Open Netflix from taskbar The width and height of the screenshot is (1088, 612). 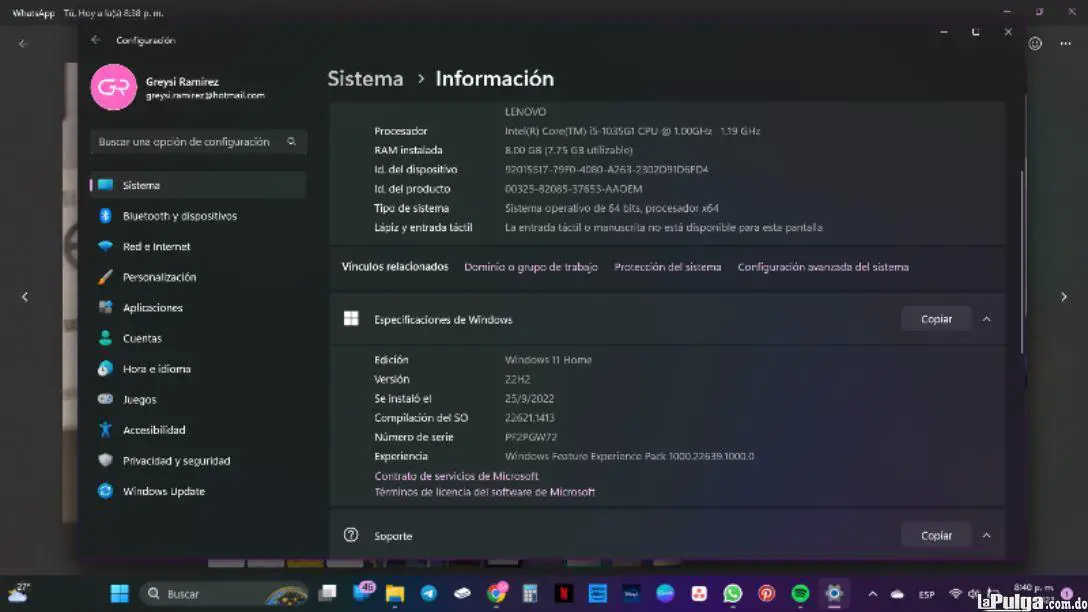pyautogui.click(x=563, y=593)
